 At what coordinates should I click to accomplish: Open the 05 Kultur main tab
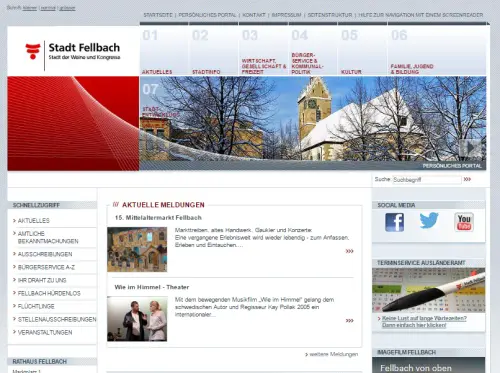tap(363, 51)
